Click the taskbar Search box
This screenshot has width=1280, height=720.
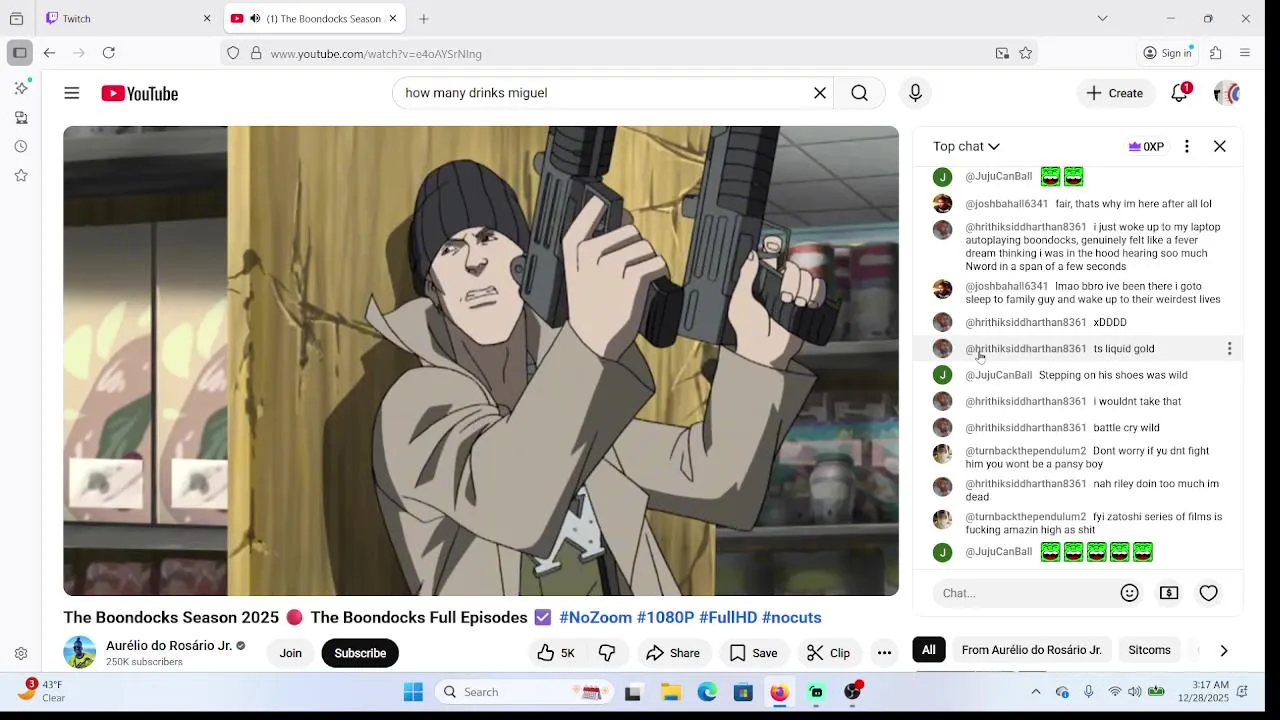coord(523,692)
